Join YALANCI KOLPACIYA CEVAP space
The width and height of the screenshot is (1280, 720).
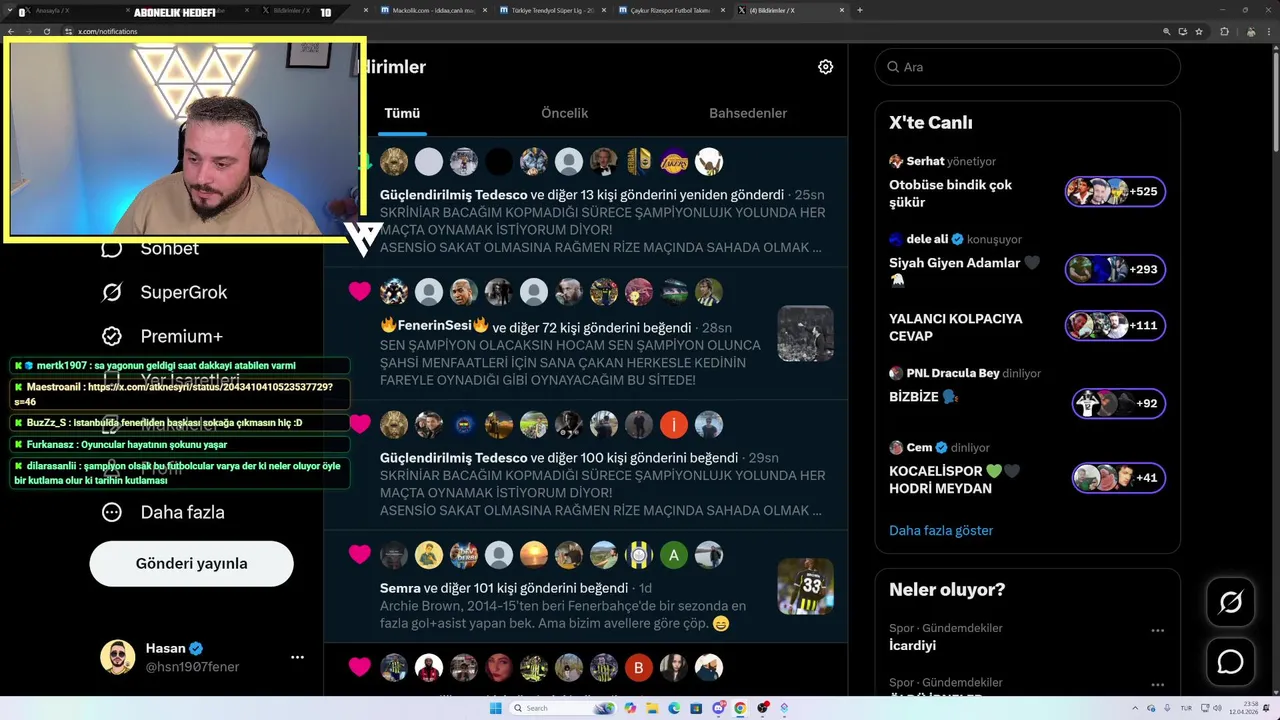click(x=1115, y=326)
